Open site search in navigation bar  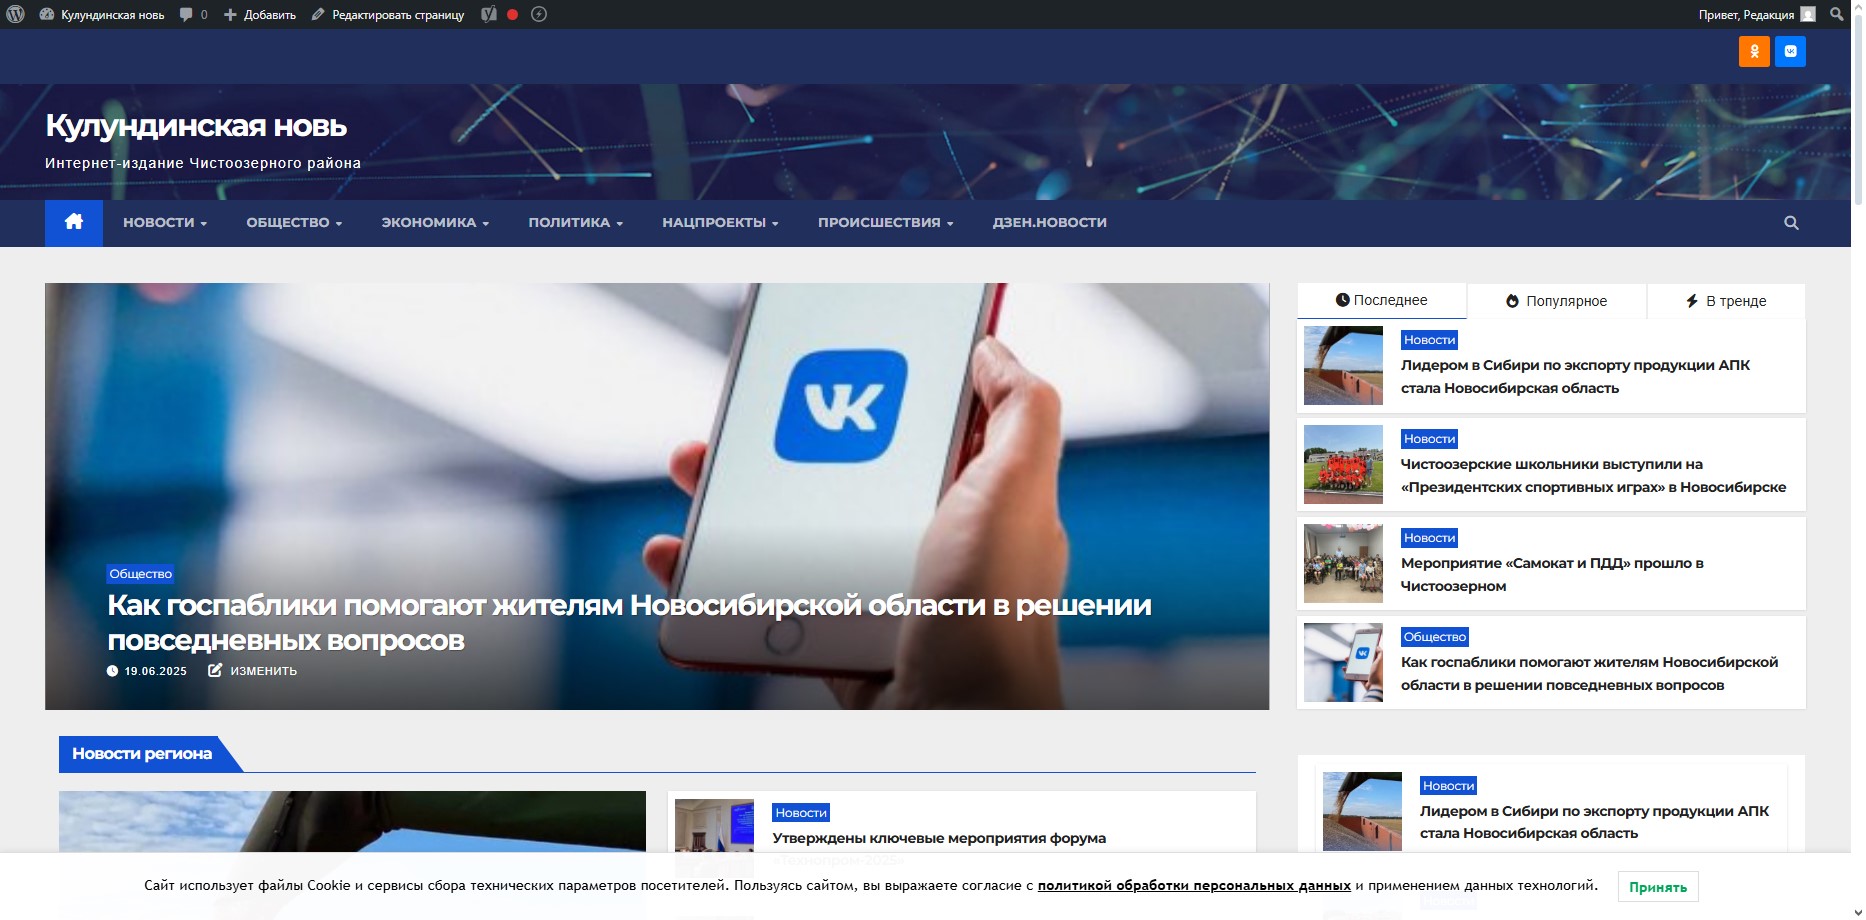pos(1791,223)
